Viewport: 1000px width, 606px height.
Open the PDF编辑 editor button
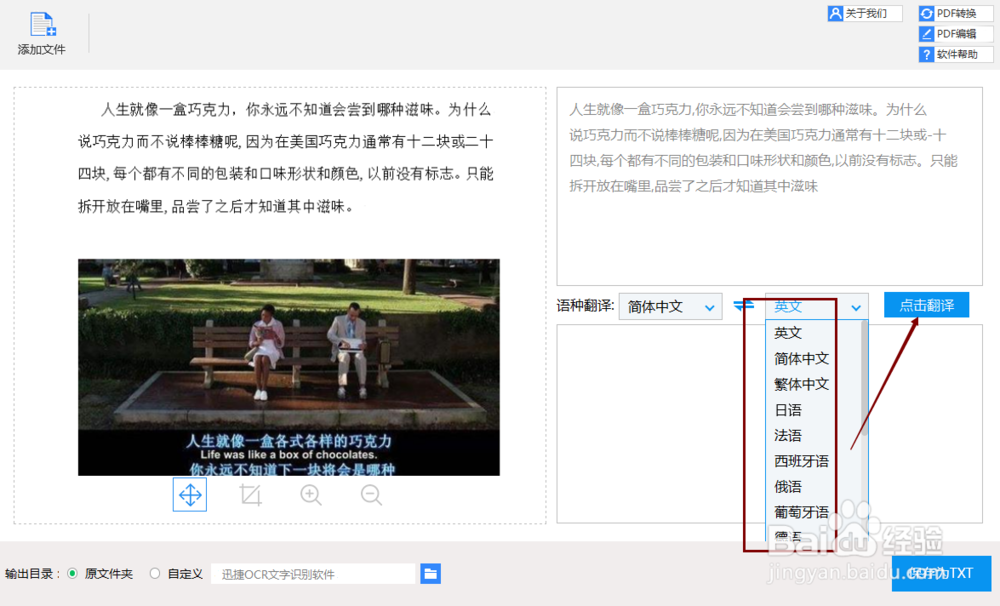[x=955, y=34]
